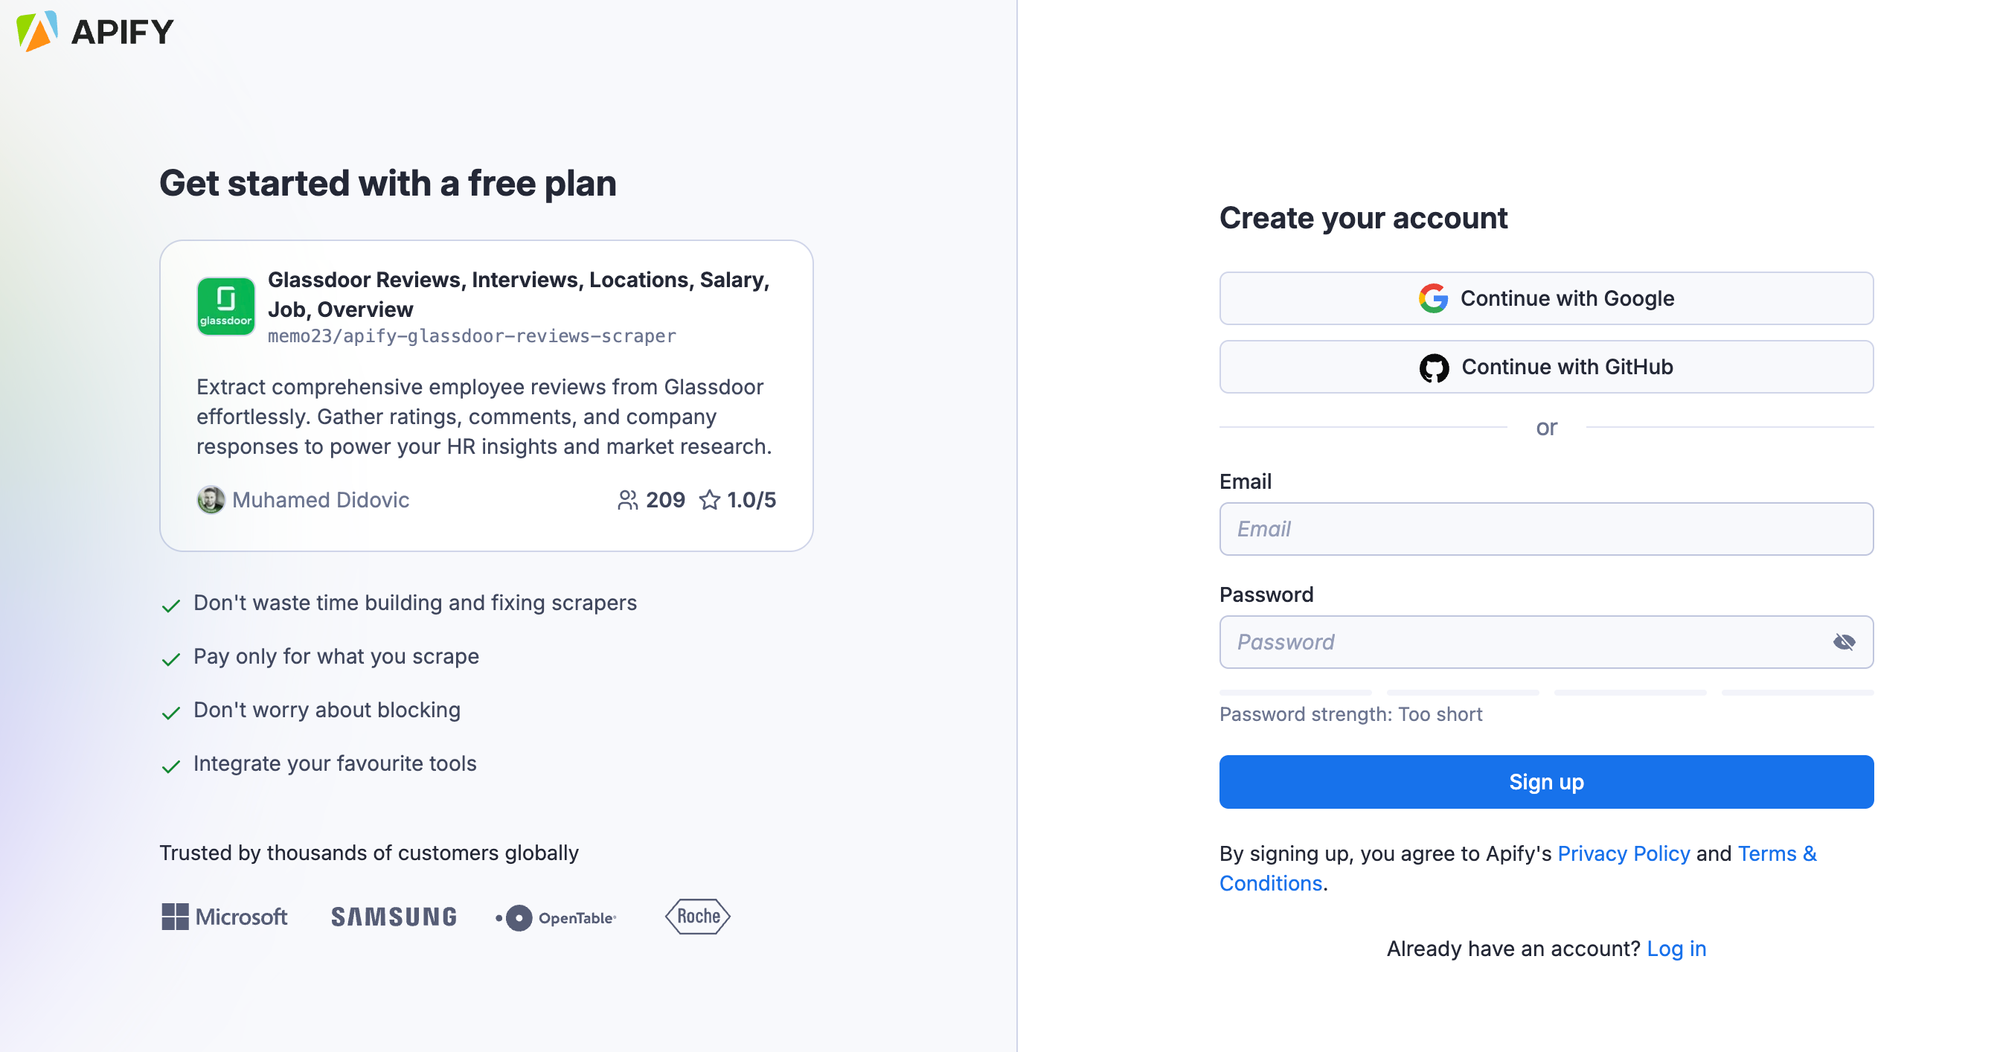
Task: Click the GitHub icon in the sign-in button
Action: 1437,367
